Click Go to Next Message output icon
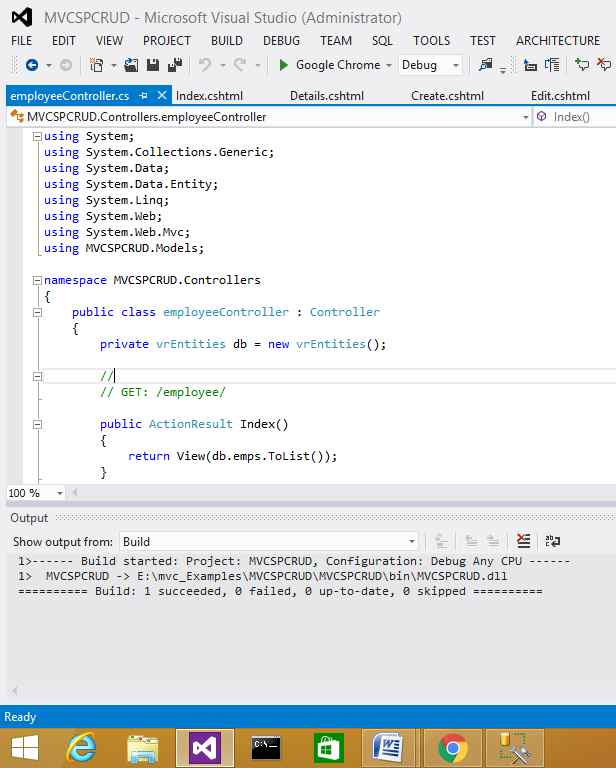Screen dimensions: 616x768 tap(493, 541)
